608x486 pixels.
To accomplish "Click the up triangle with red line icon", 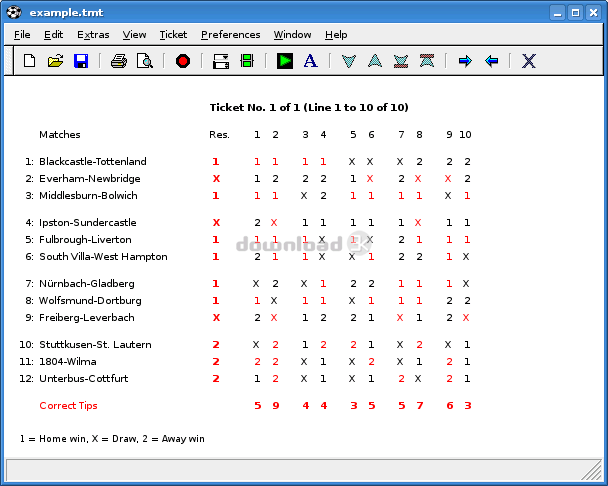I will point(427,61).
